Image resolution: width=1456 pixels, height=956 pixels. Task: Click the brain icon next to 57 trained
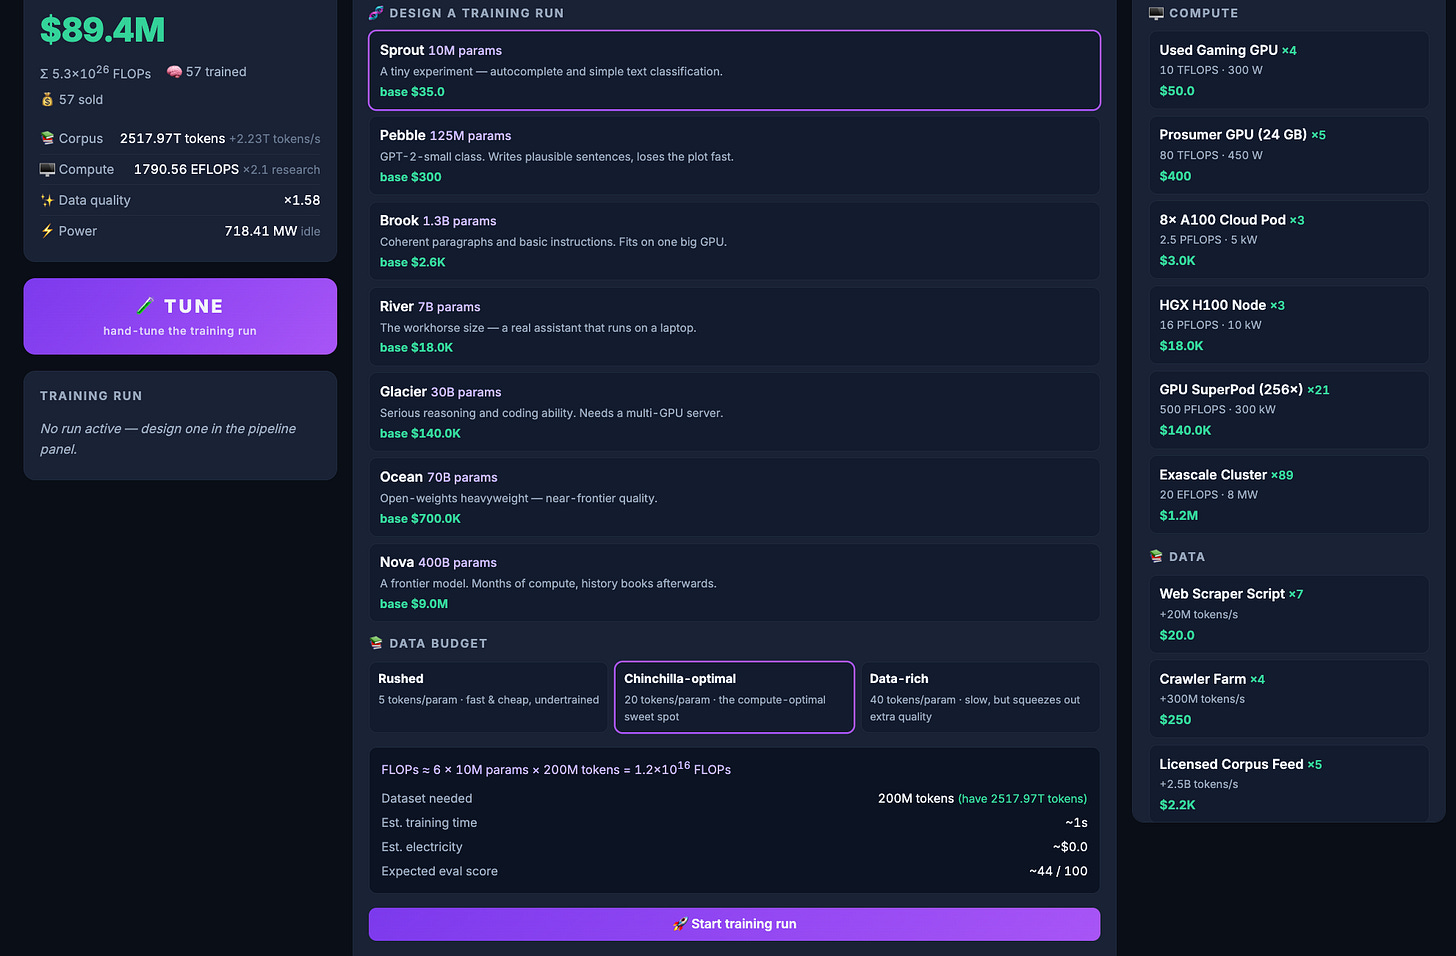pyautogui.click(x=174, y=72)
